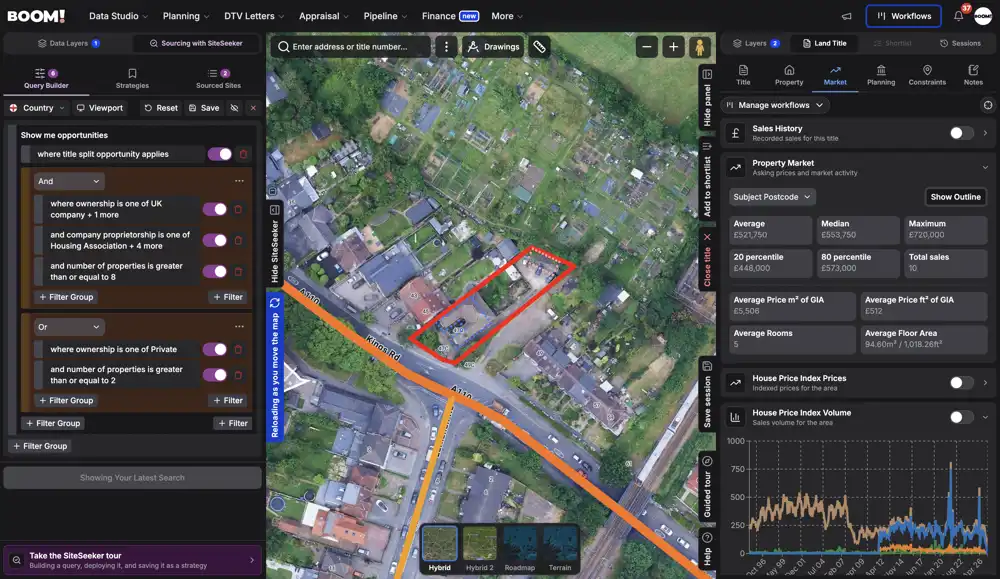Open the Constraints section icon

[927, 75]
